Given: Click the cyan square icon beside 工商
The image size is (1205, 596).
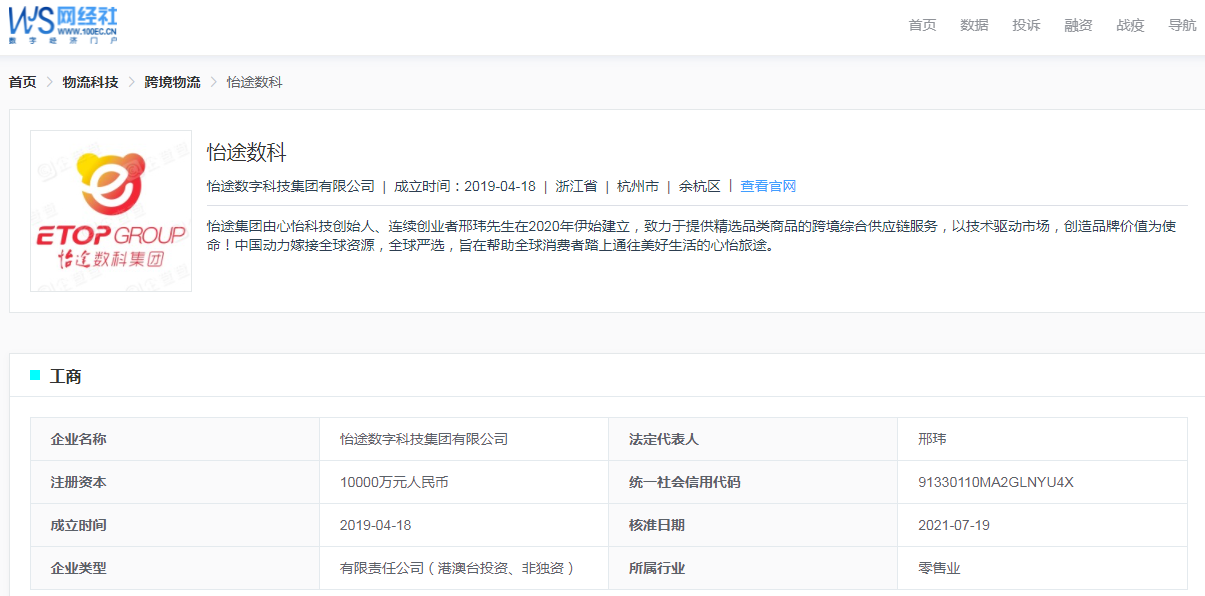Looking at the screenshot, I should tap(35, 375).
